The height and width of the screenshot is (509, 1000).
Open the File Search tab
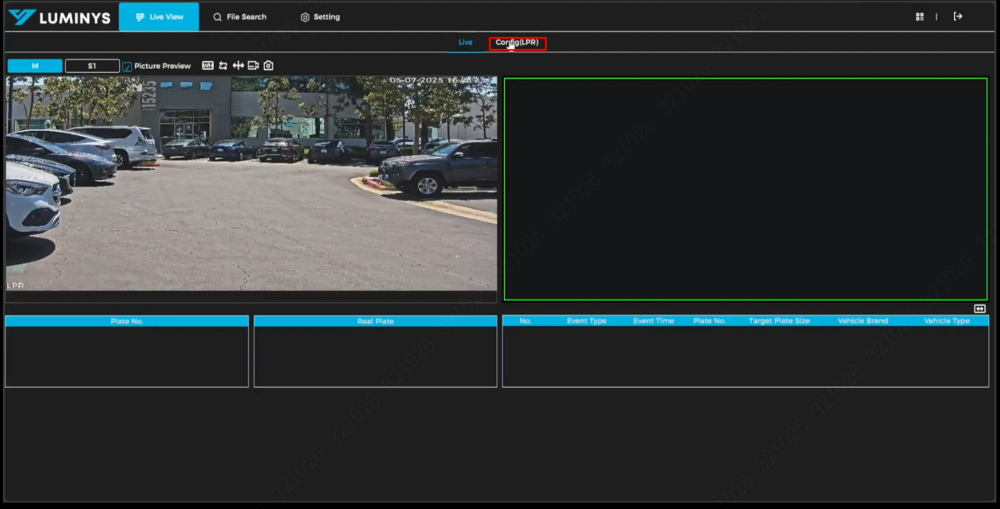(x=240, y=17)
